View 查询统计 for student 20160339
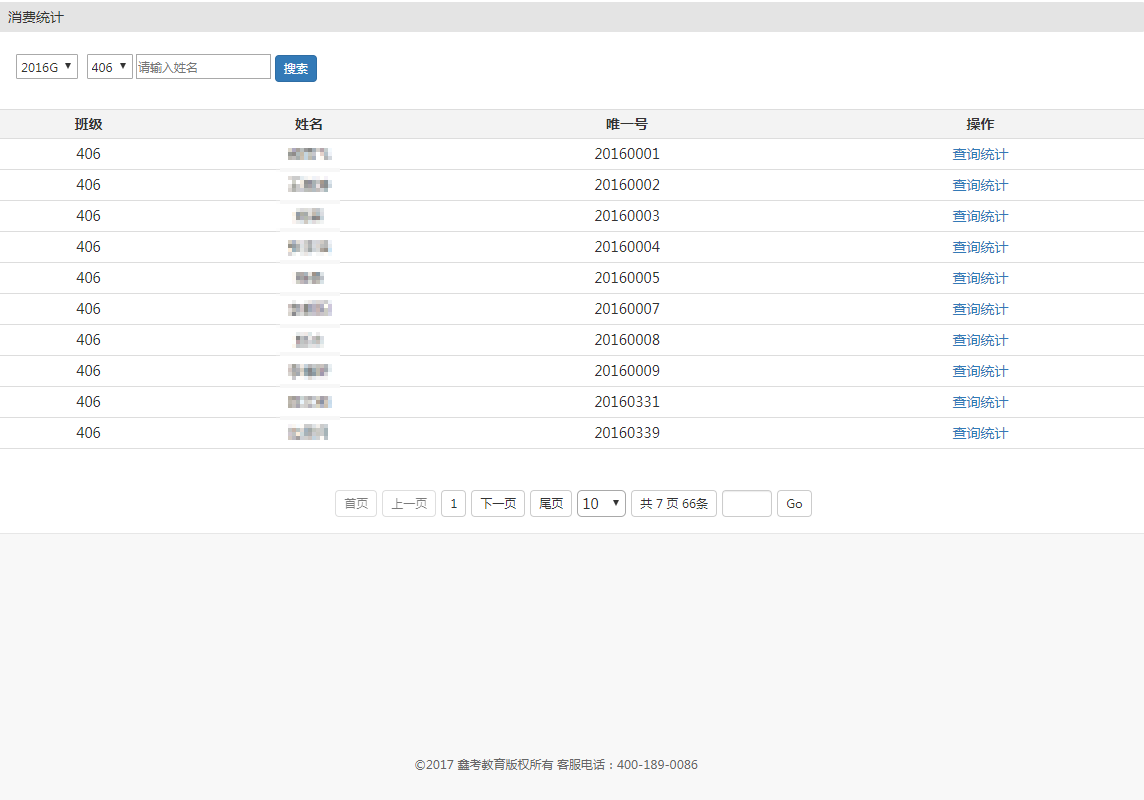1144x800 pixels. point(979,433)
